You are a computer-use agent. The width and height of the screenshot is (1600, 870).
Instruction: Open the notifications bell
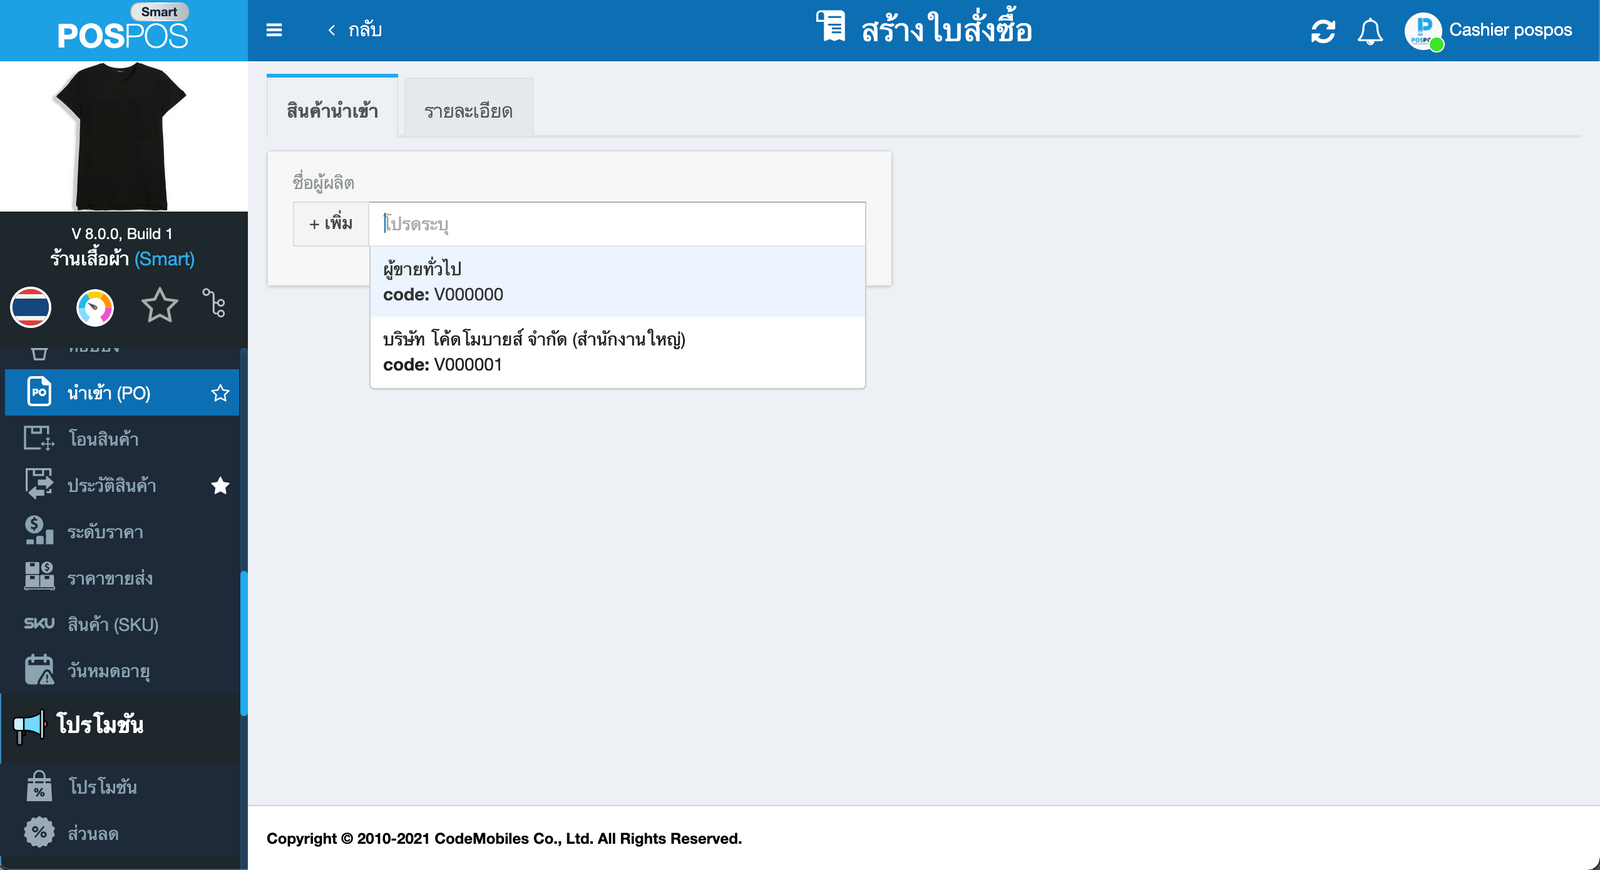pos(1370,32)
